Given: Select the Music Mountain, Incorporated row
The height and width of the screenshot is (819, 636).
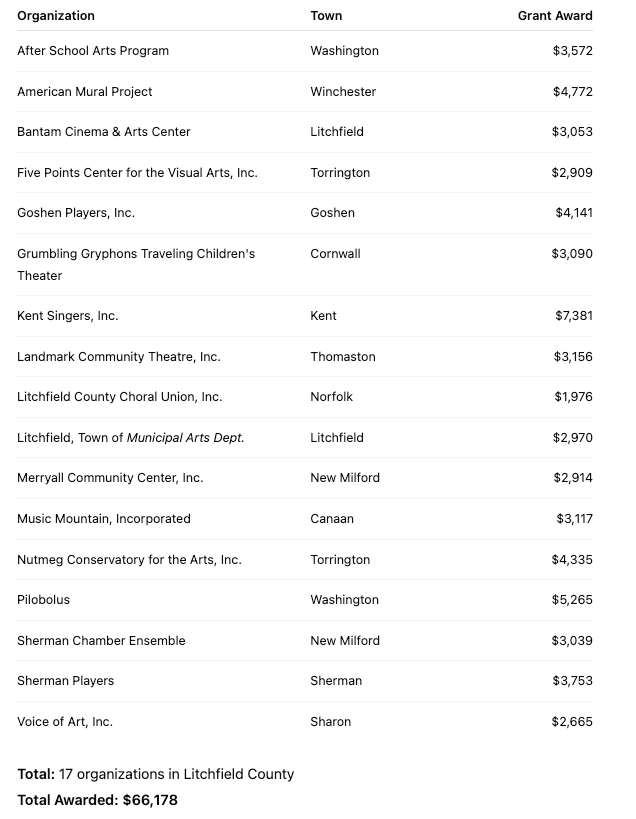Looking at the screenshot, I should click(104, 519).
